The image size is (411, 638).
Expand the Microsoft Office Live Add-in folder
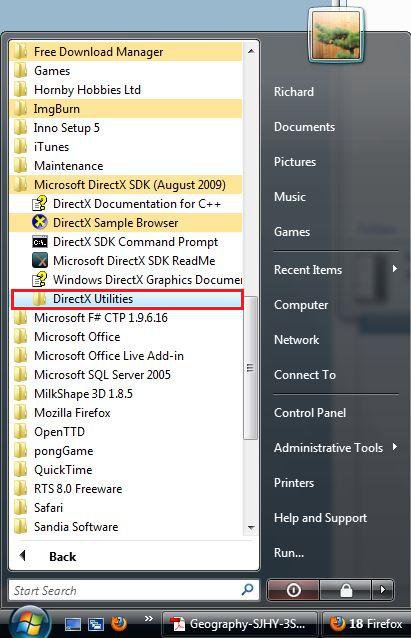[126, 356]
